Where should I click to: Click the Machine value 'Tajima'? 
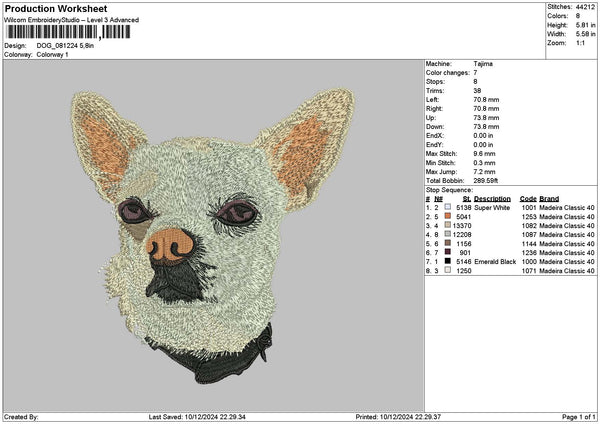pos(483,64)
